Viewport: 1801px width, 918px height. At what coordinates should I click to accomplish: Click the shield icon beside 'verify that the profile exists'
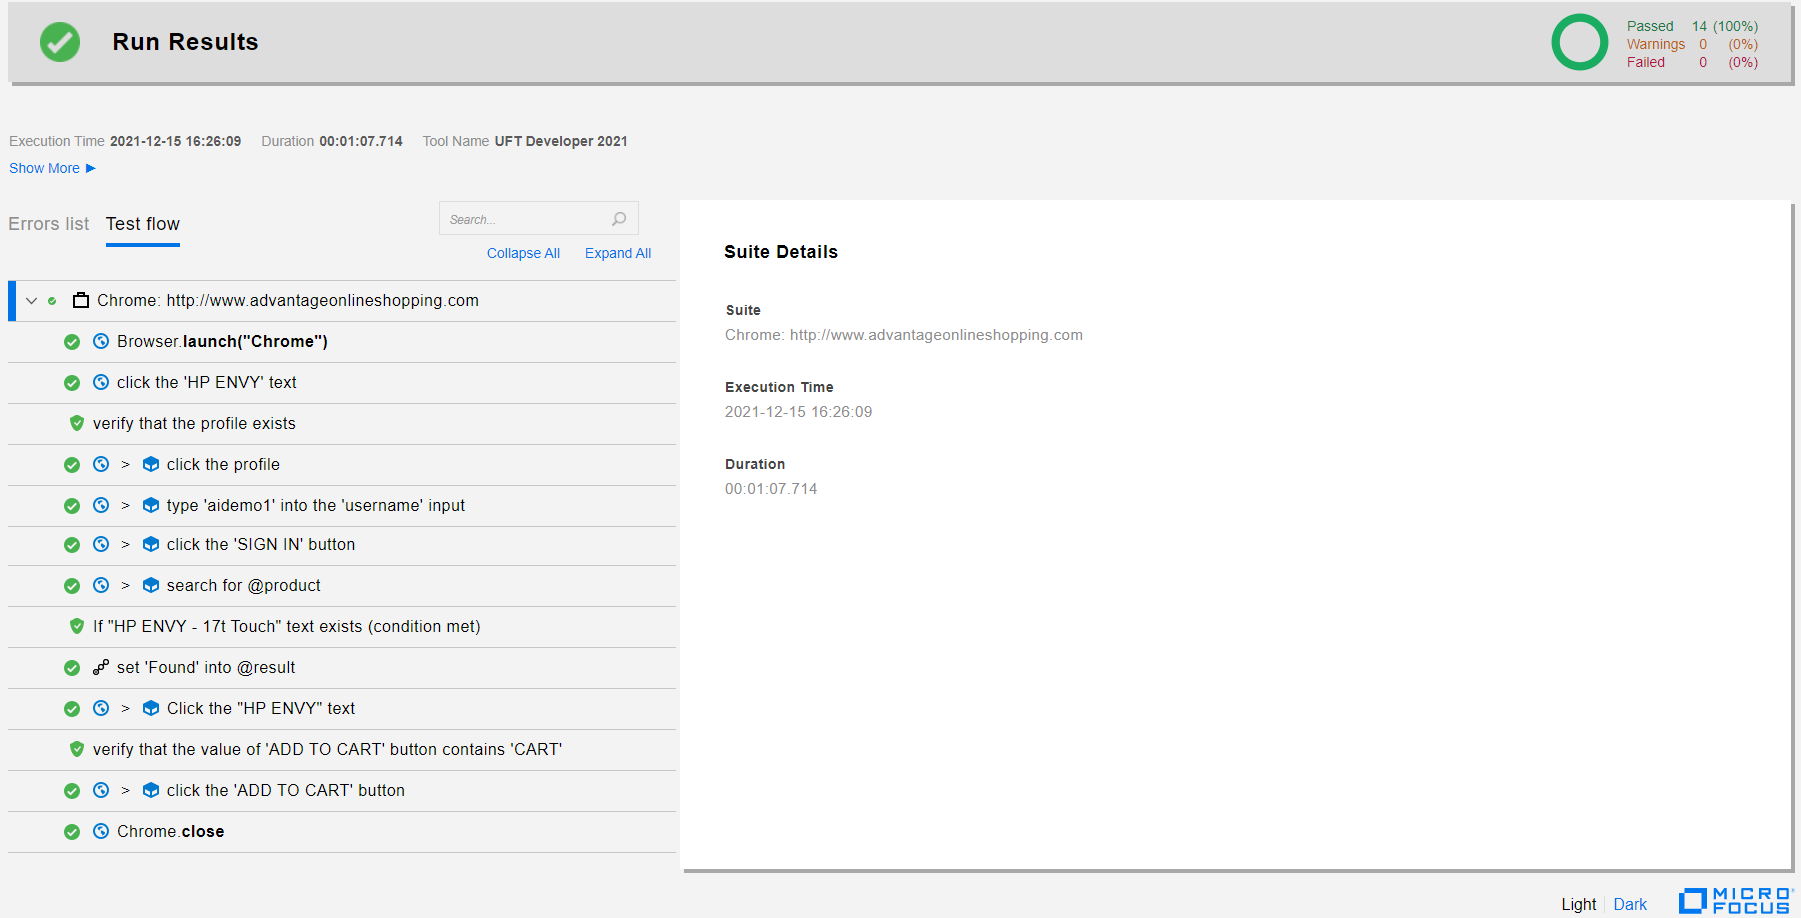point(77,423)
